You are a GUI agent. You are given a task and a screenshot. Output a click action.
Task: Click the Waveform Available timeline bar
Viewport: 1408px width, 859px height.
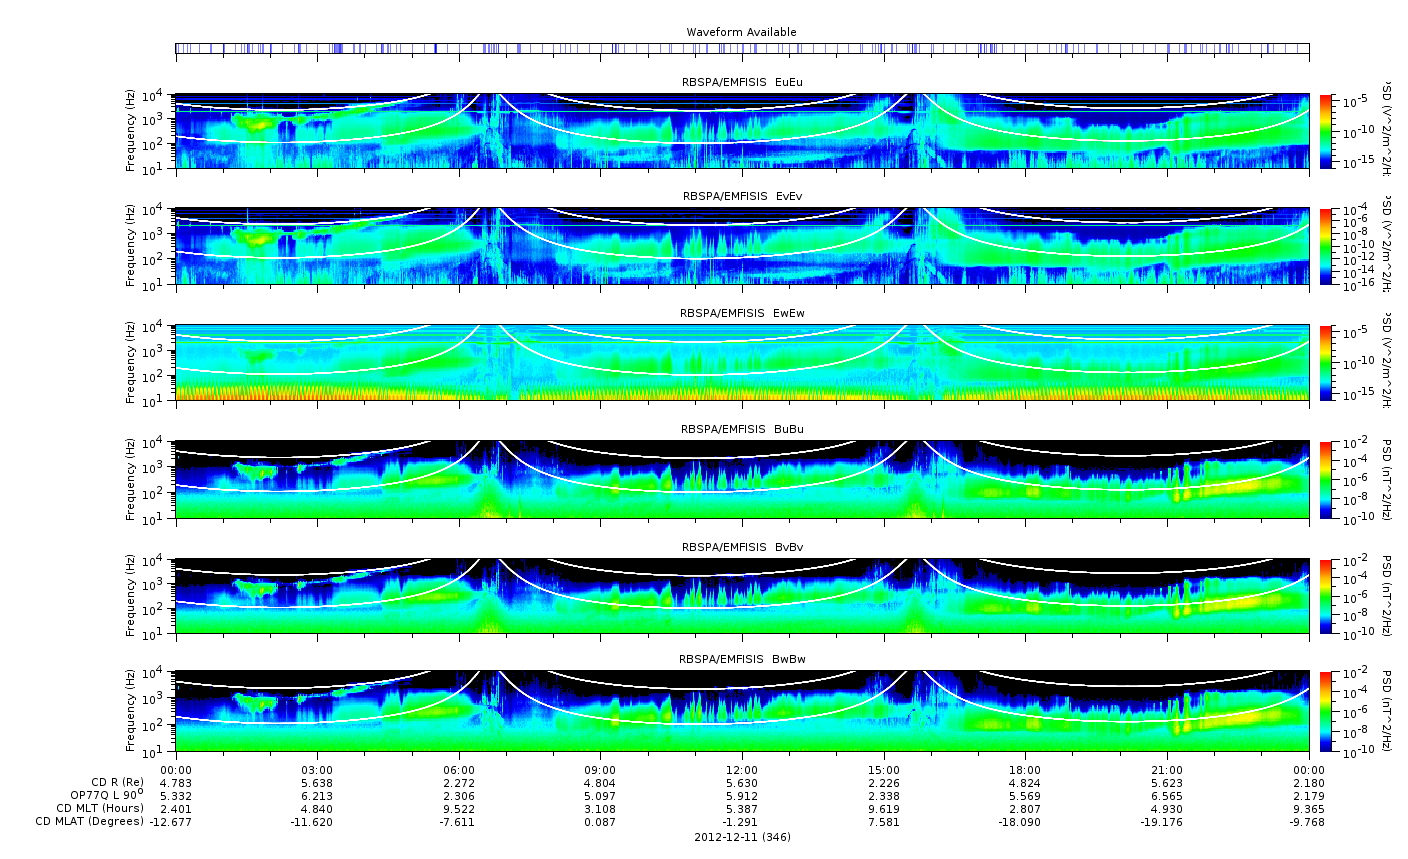pos(742,48)
